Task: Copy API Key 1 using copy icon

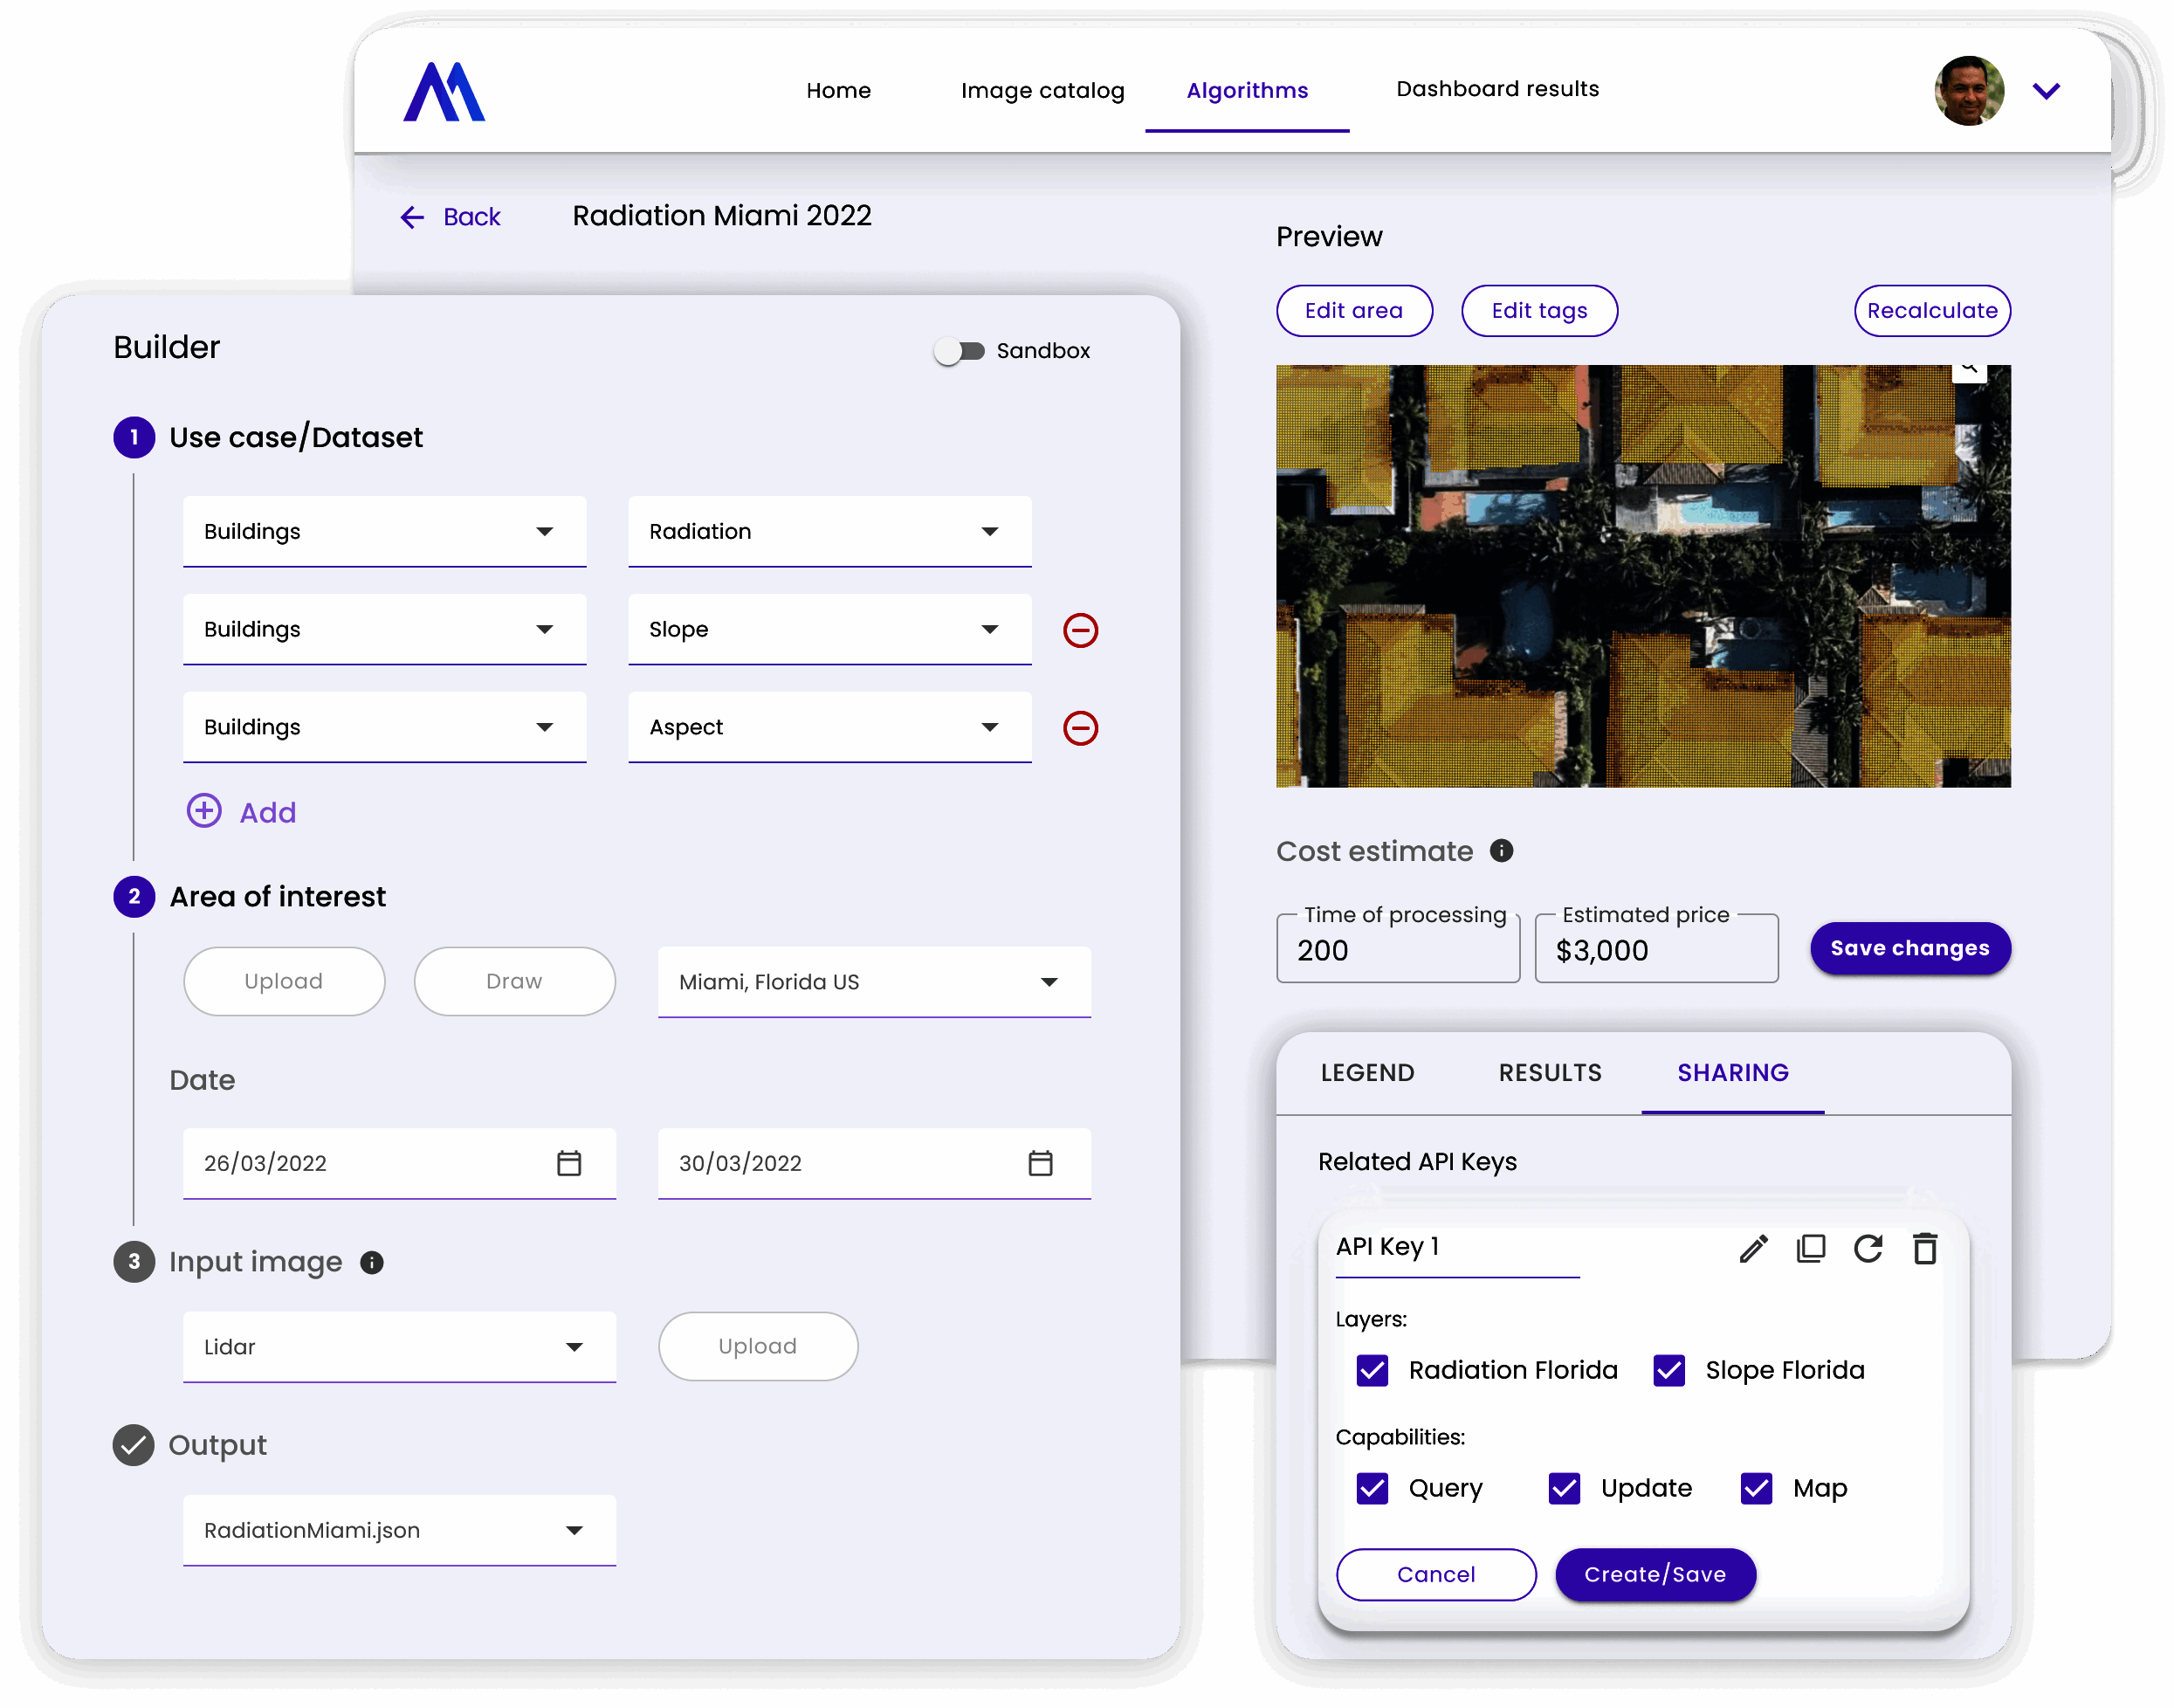Action: click(x=1811, y=1248)
